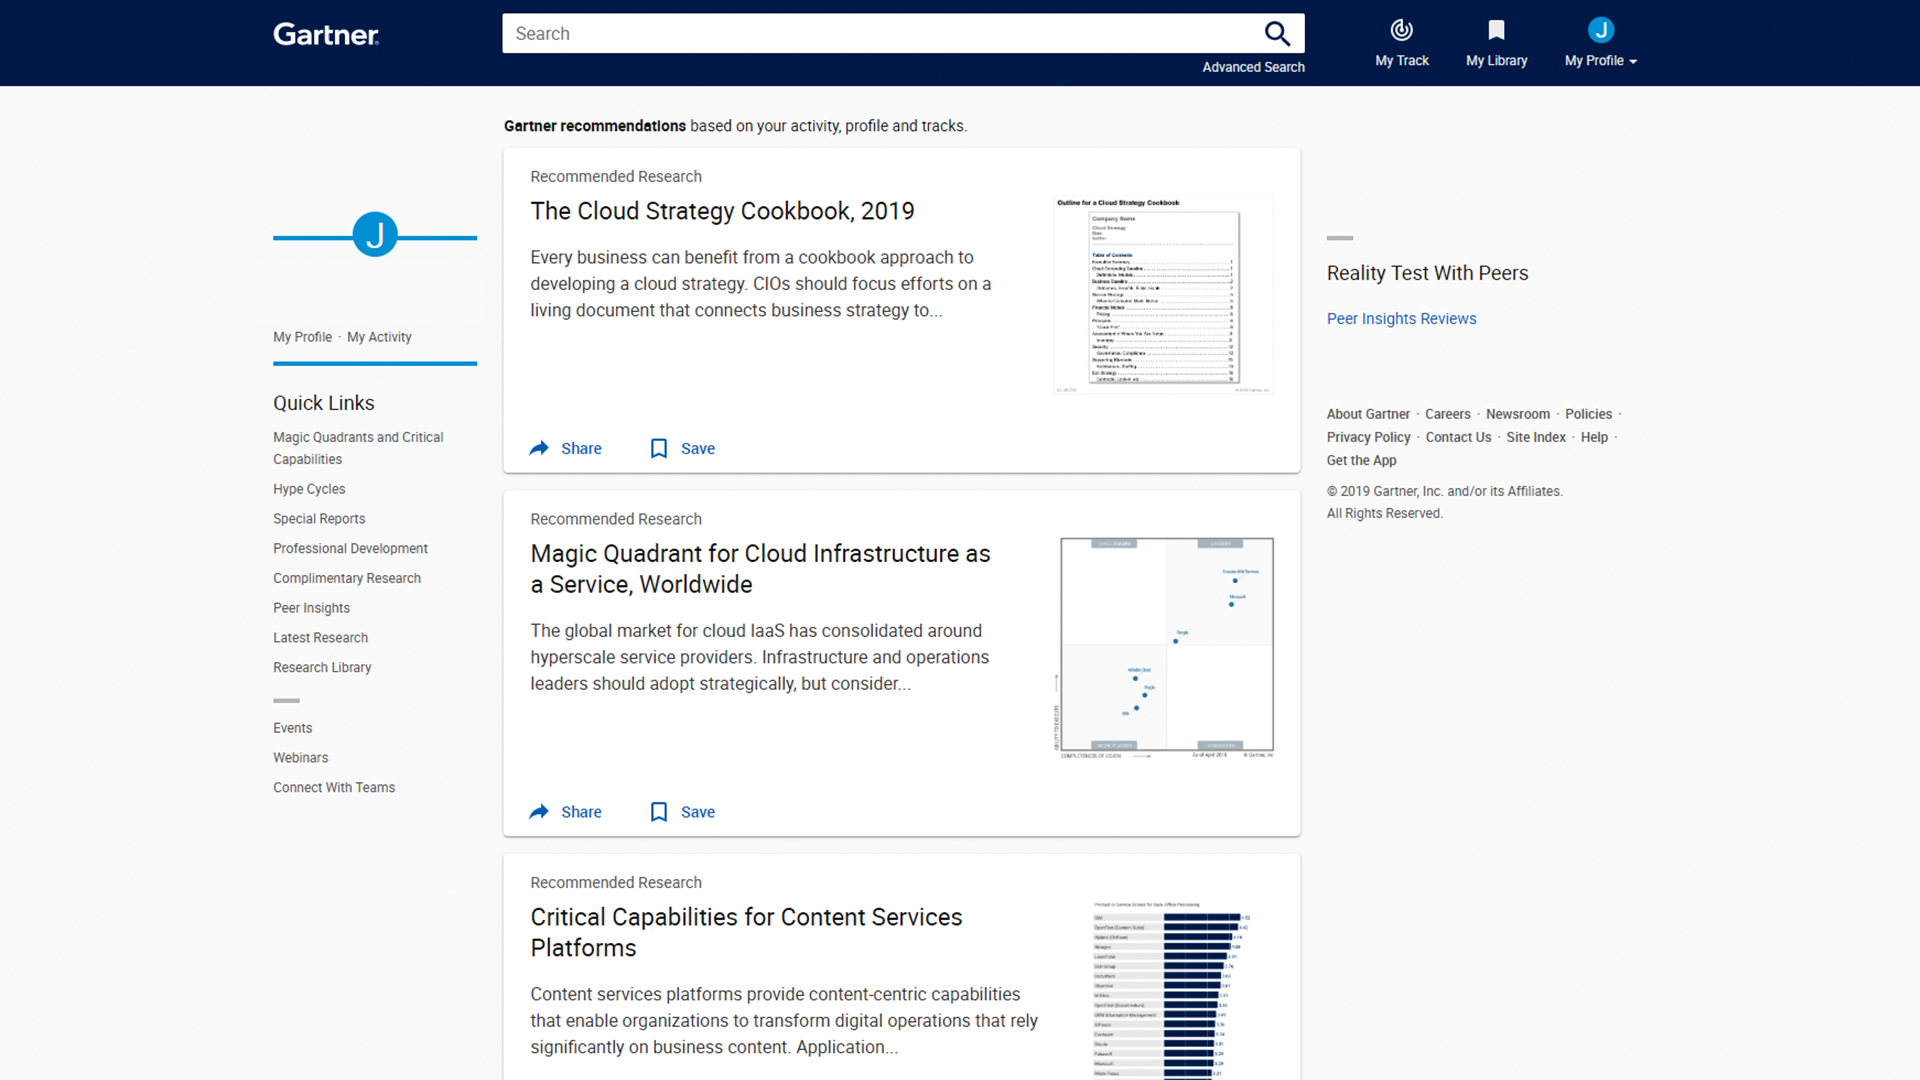The width and height of the screenshot is (1920, 1080).
Task: Click the Quick Links heading
Action: tap(324, 403)
